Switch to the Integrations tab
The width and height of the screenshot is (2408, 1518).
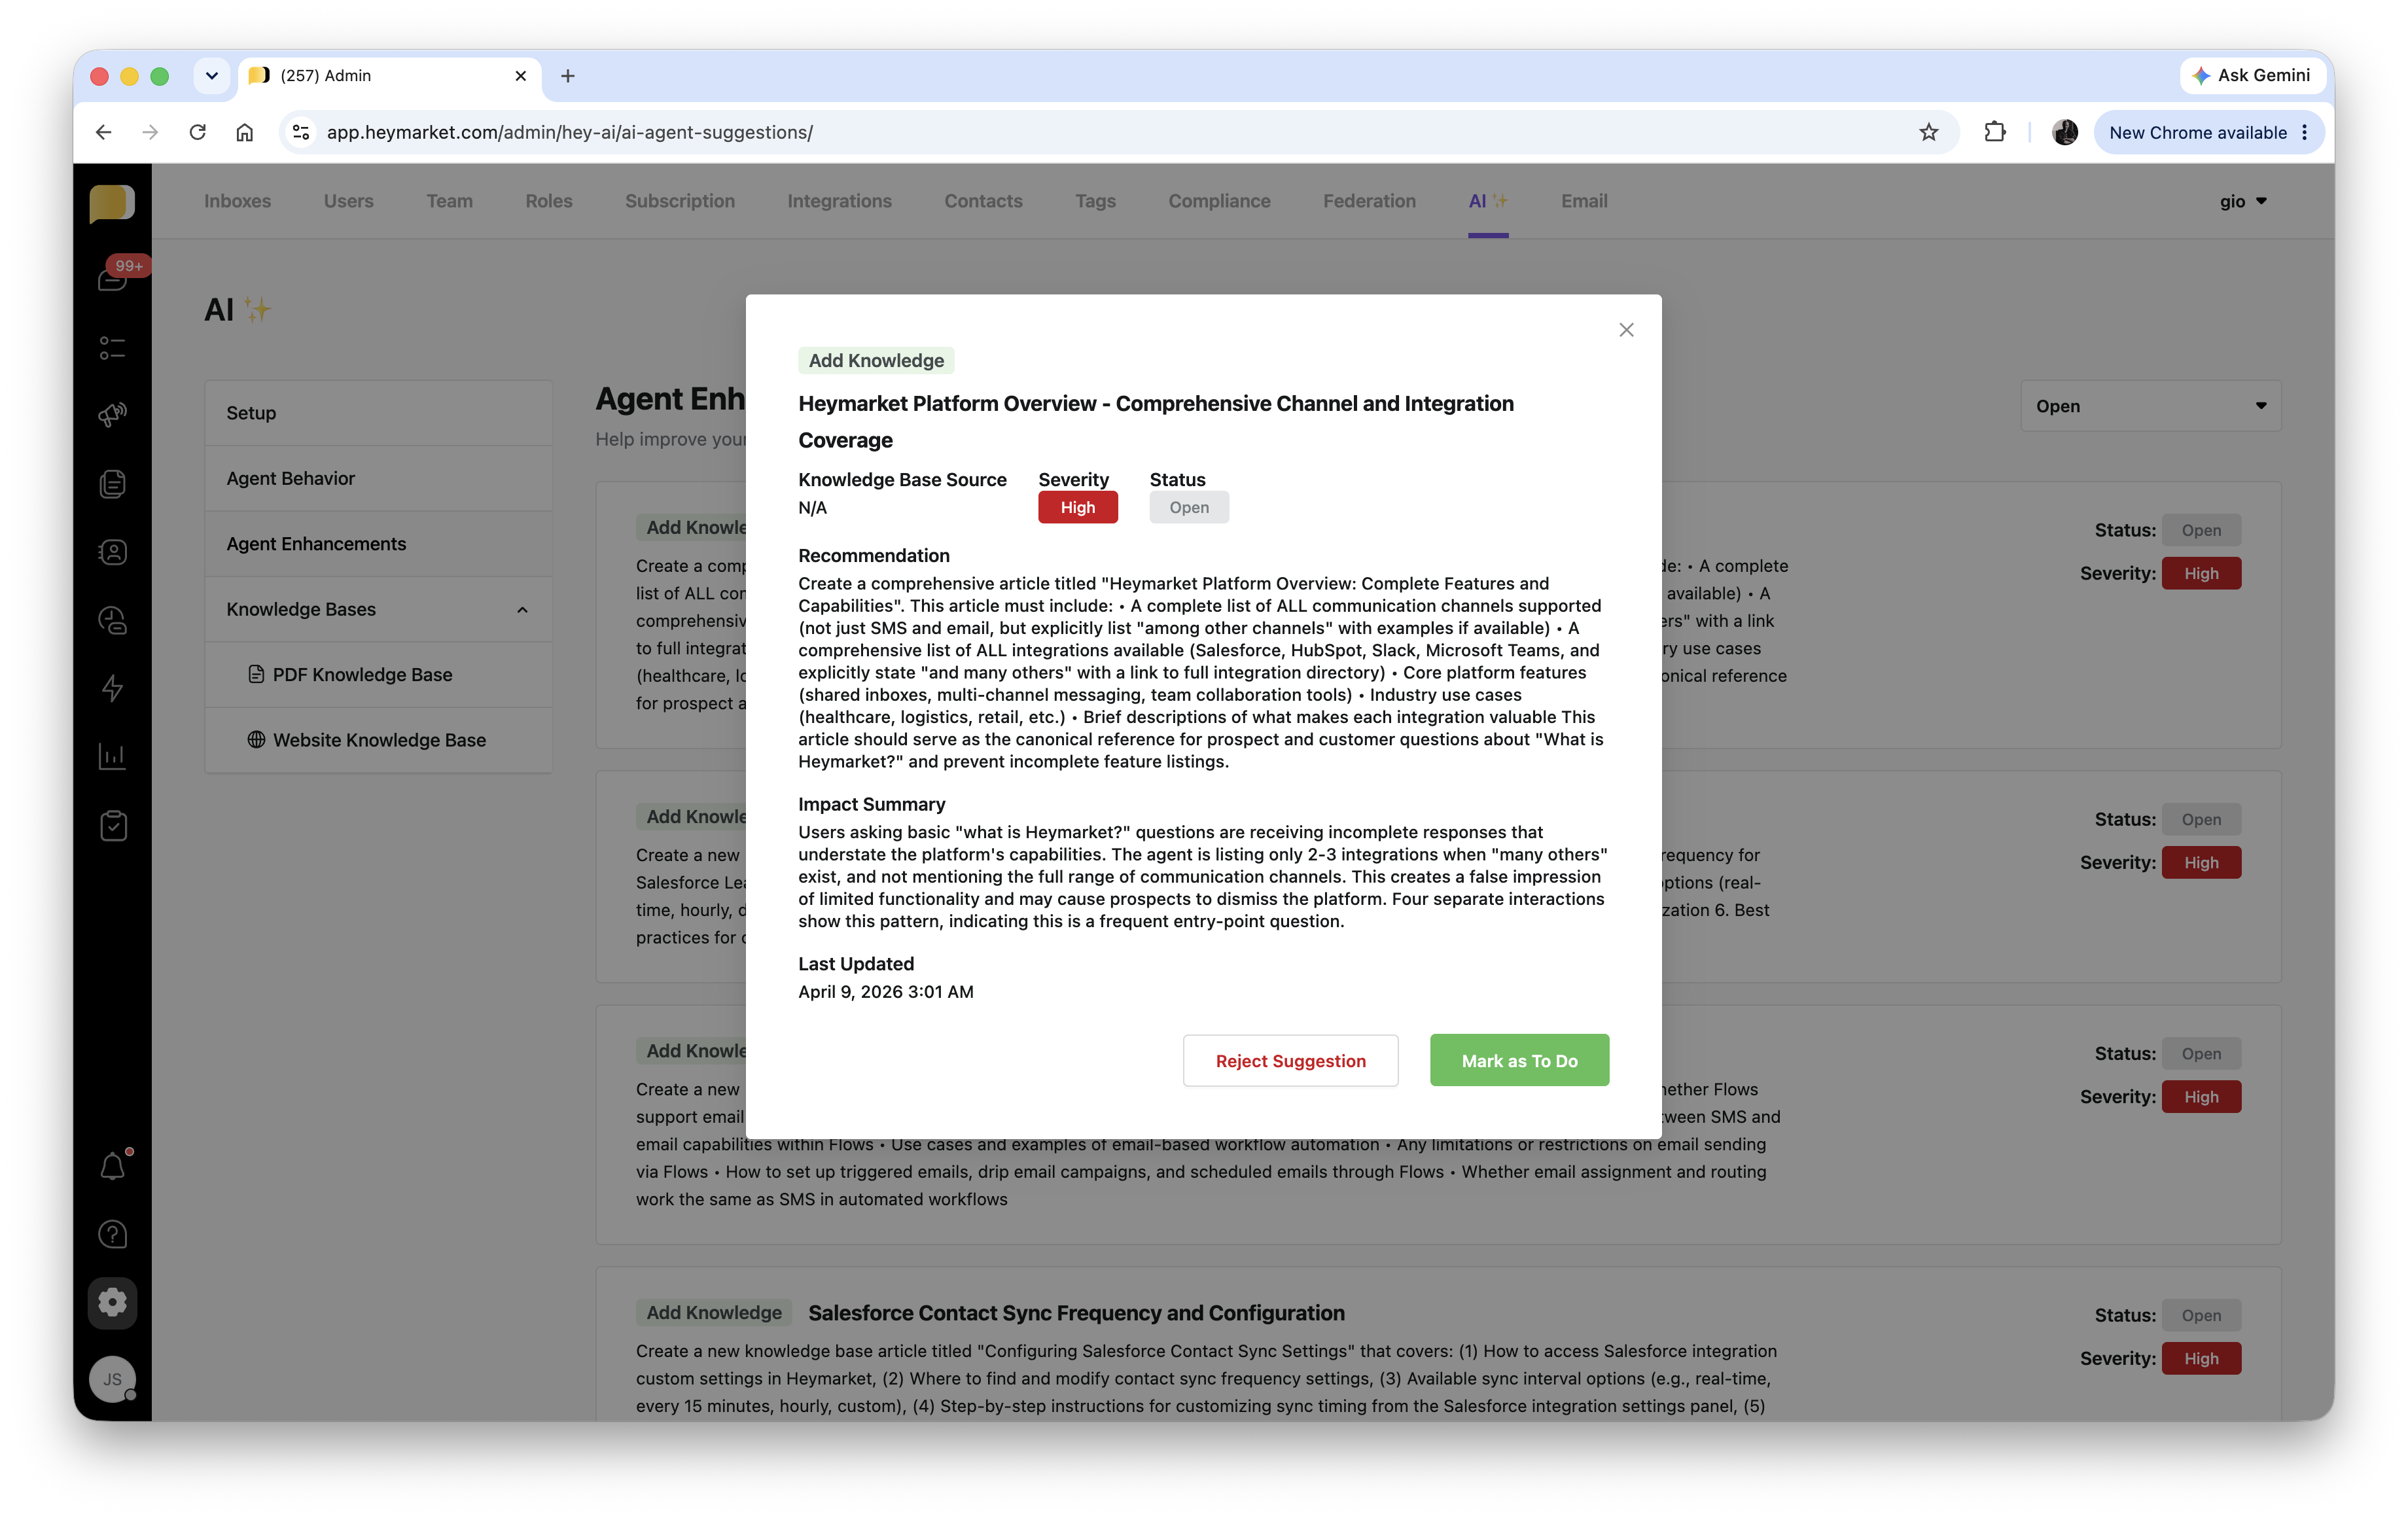point(839,201)
